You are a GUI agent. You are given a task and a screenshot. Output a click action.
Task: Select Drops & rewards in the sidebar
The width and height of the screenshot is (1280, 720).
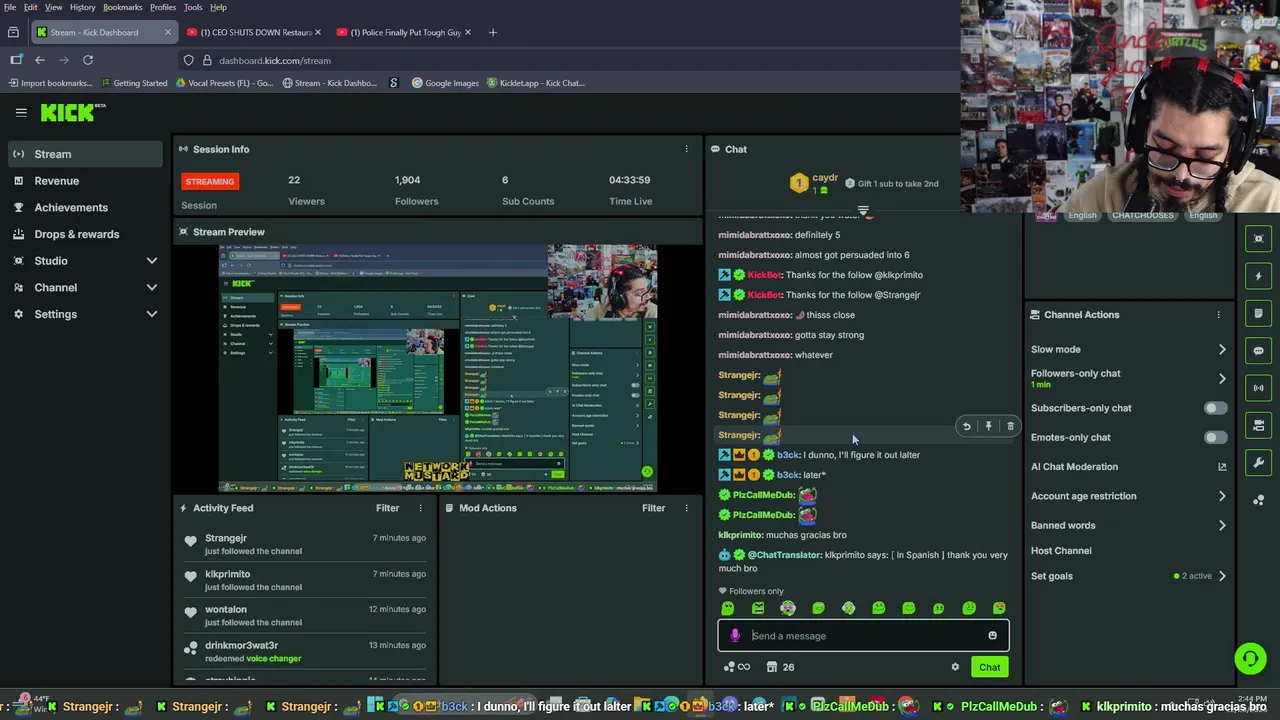[77, 234]
